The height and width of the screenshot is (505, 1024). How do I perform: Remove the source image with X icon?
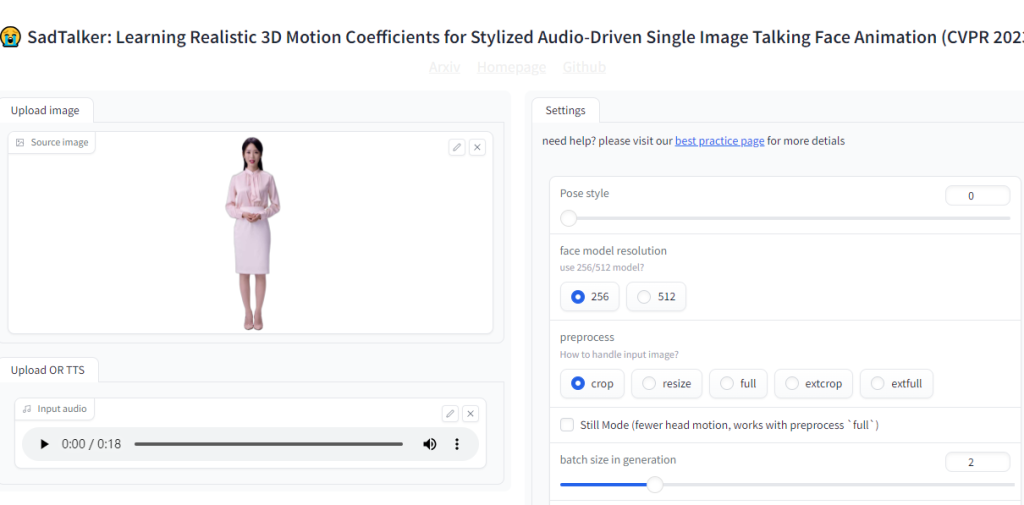[x=477, y=147]
